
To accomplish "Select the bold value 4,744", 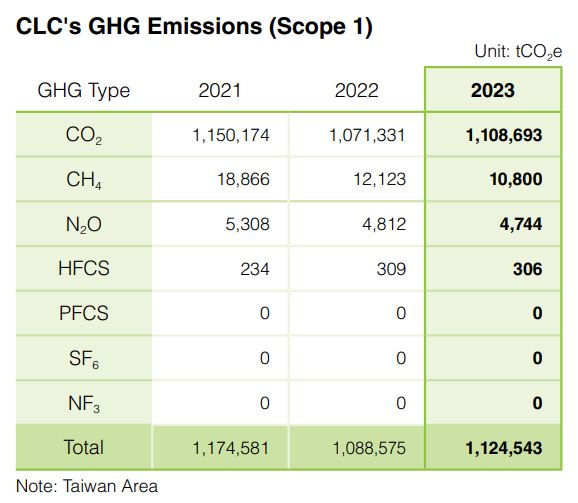I will (520, 224).
